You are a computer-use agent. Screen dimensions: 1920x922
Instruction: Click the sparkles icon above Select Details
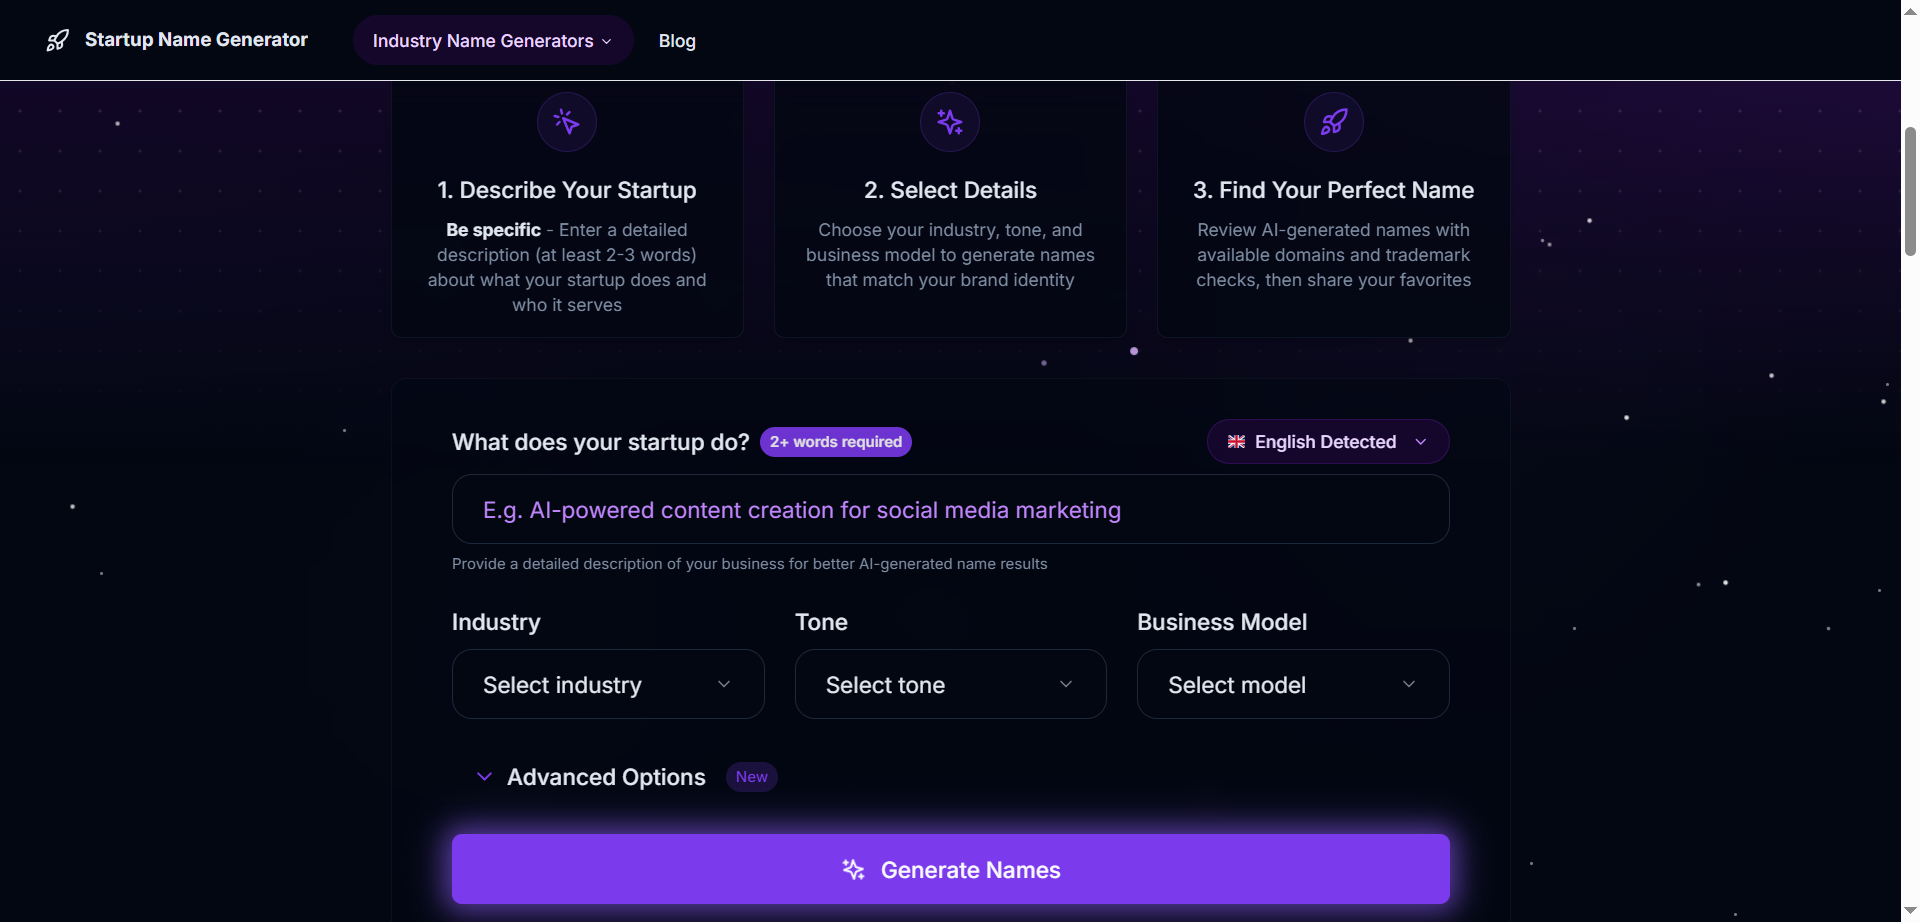tap(949, 121)
